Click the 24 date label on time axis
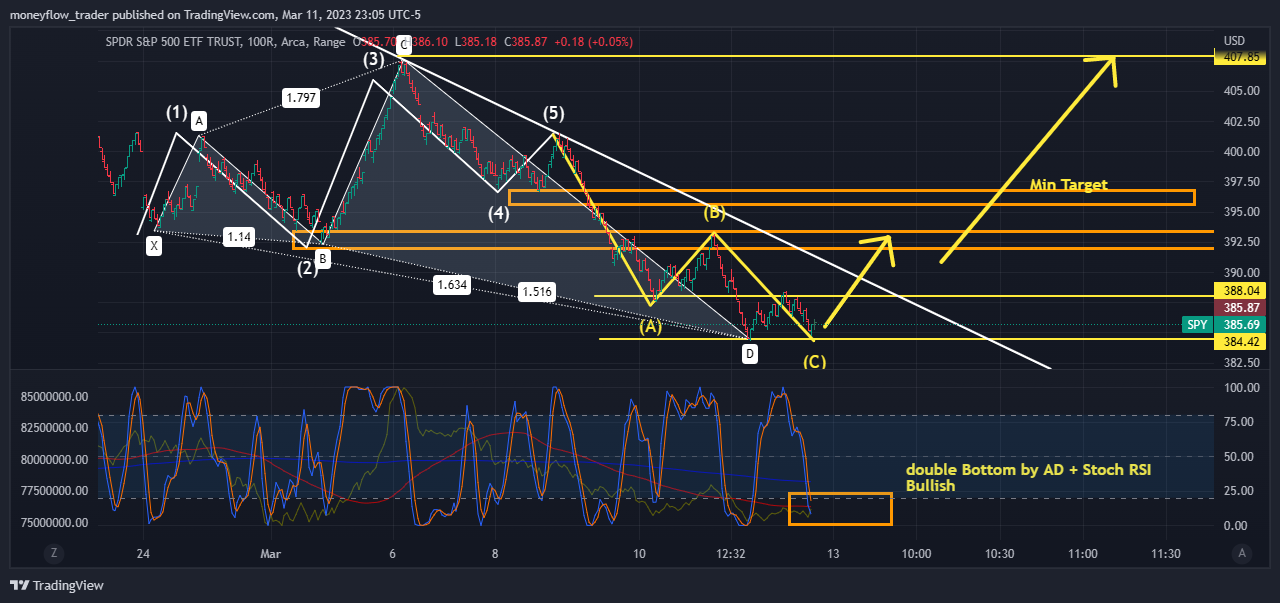The height and width of the screenshot is (603, 1280). [x=143, y=553]
